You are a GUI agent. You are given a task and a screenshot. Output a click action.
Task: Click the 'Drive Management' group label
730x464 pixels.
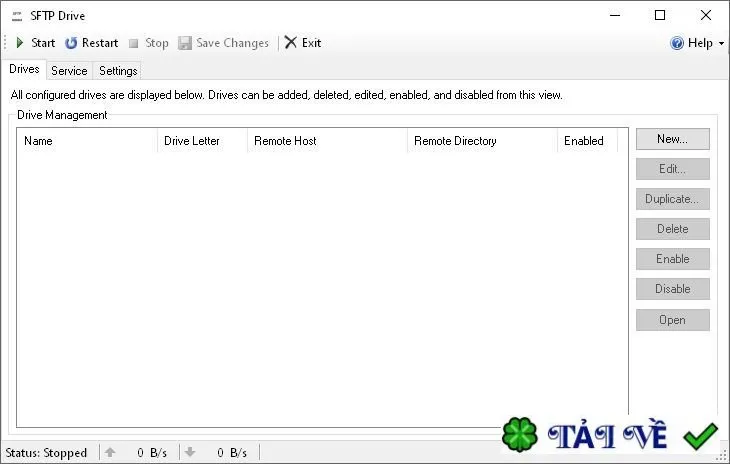click(62, 115)
